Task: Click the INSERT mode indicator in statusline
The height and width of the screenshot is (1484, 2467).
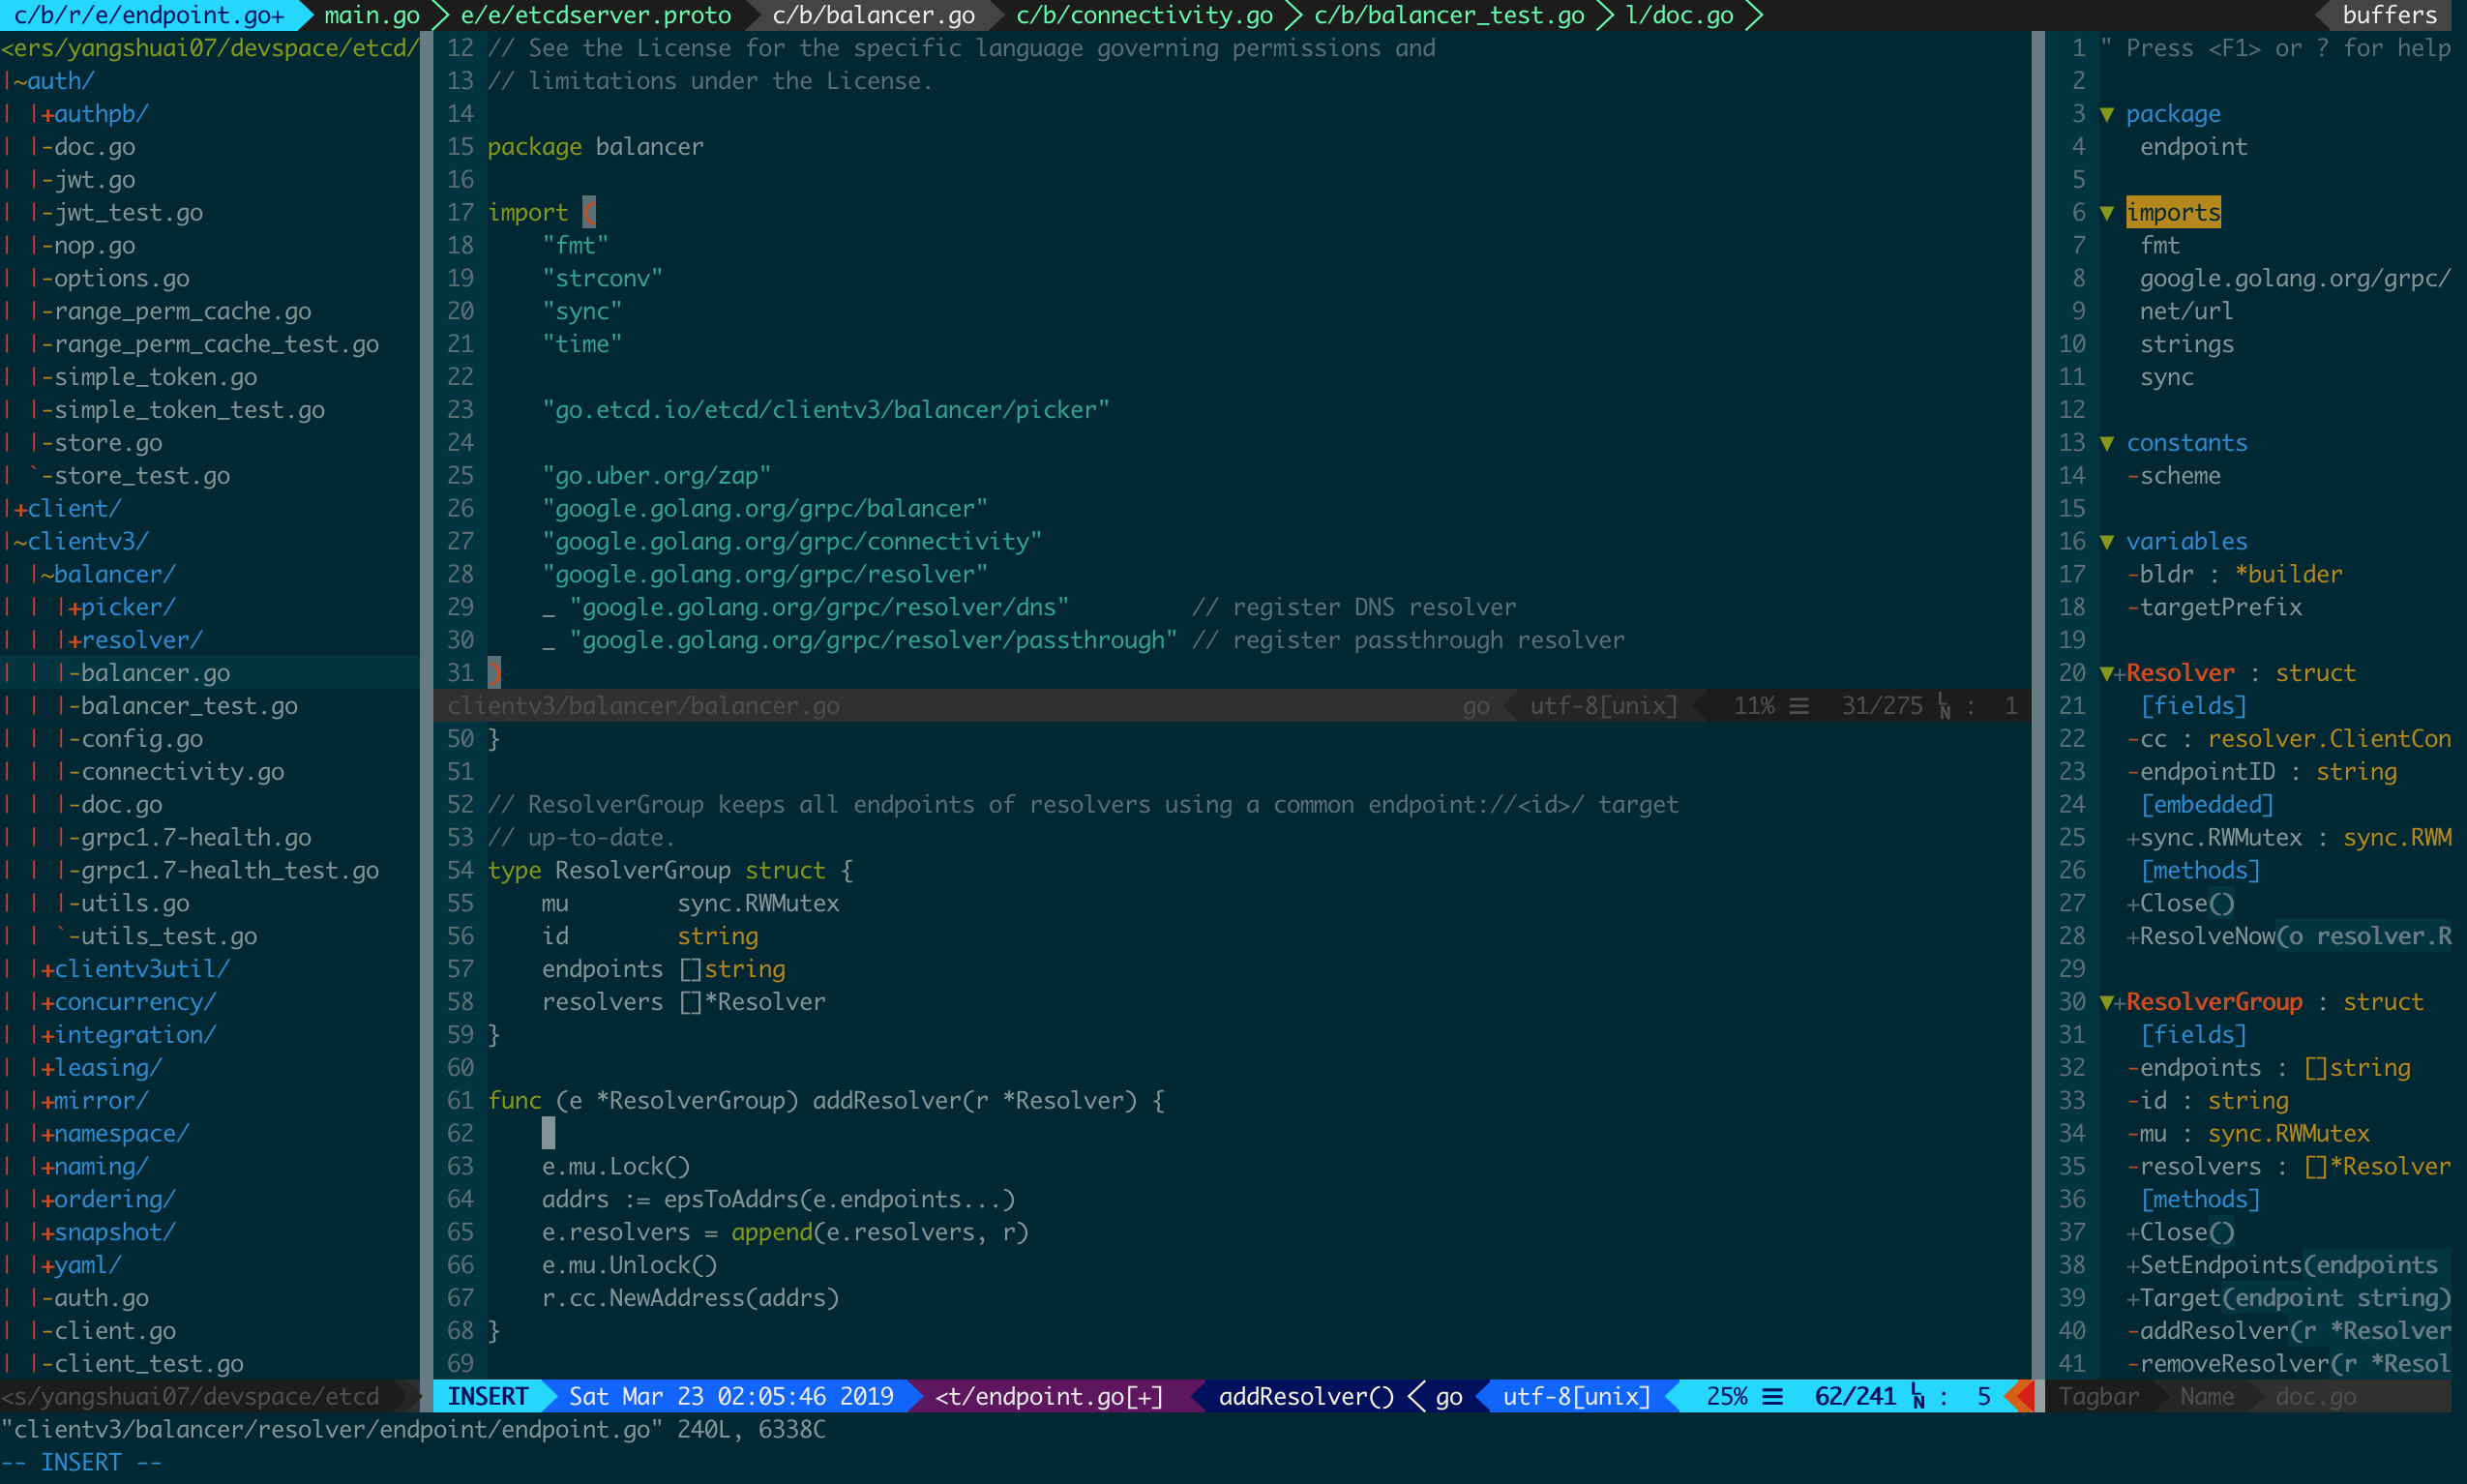Action: click(487, 1397)
